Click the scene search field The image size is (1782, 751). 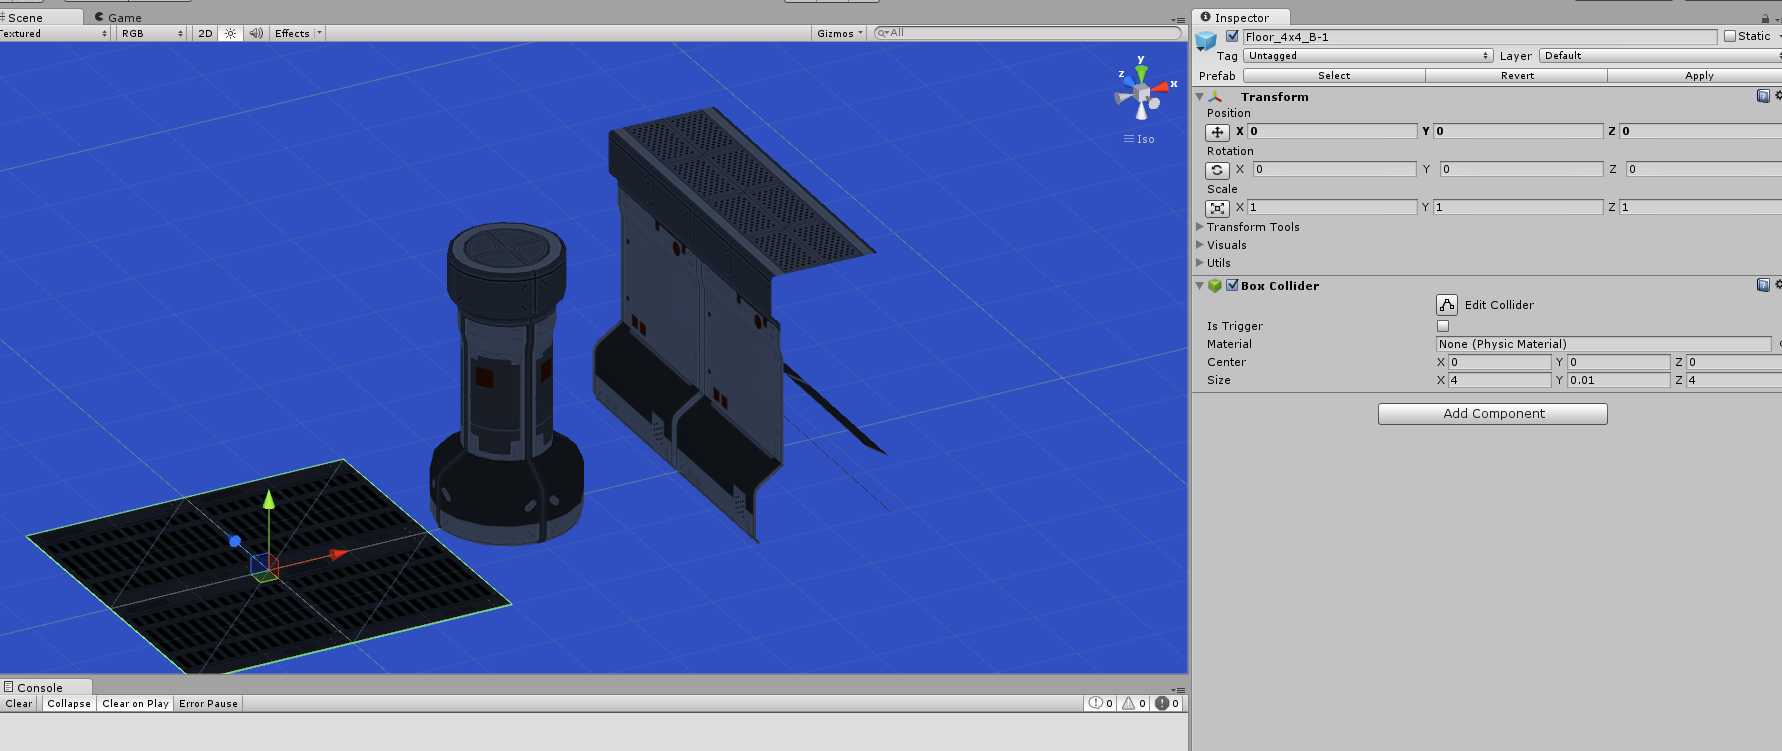coord(1027,33)
